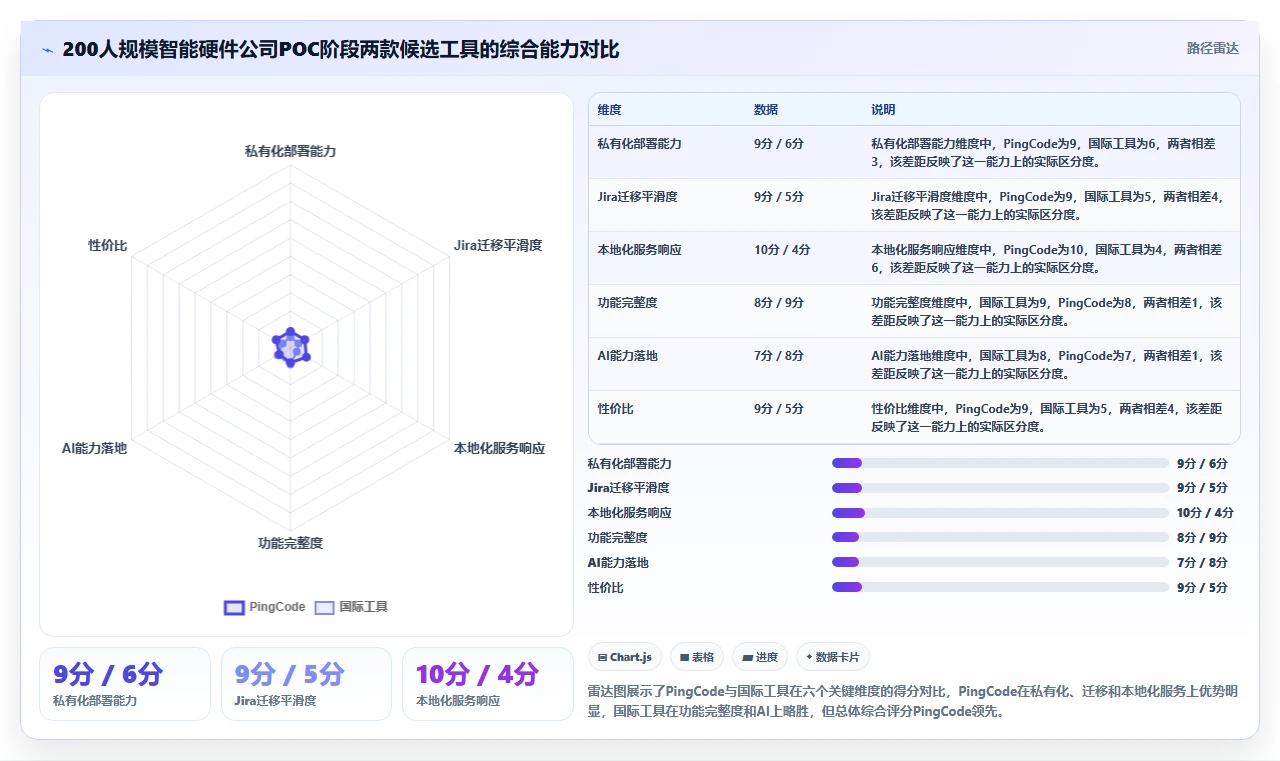Viewport: 1280px width, 761px height.
Task: Select the 私有化部署能力 table row name
Action: tap(639, 144)
